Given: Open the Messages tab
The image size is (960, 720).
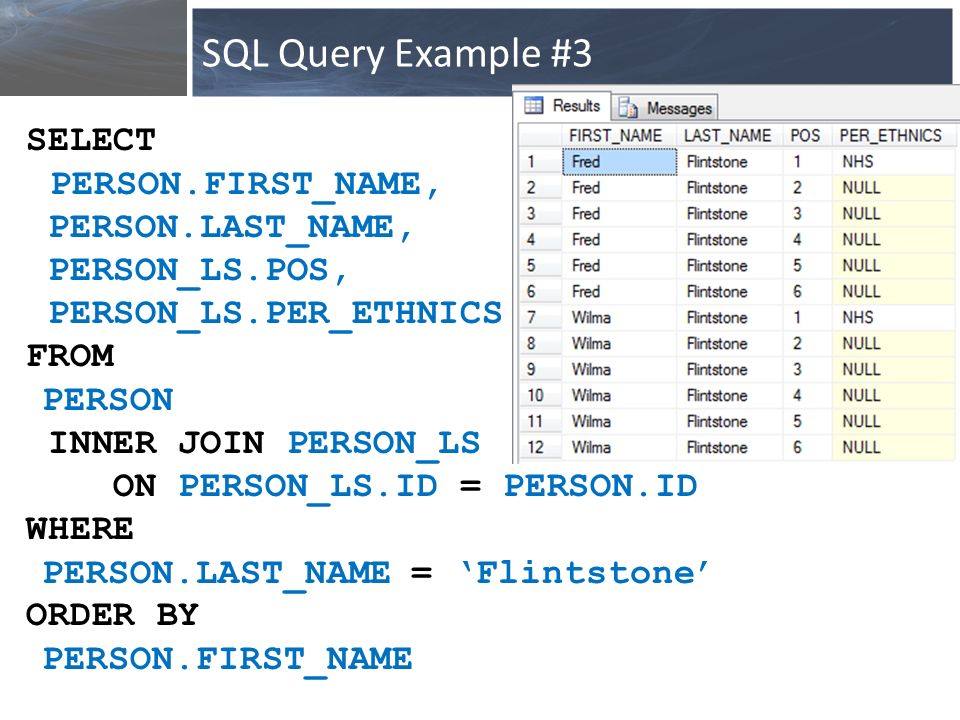Looking at the screenshot, I should pyautogui.click(x=665, y=108).
